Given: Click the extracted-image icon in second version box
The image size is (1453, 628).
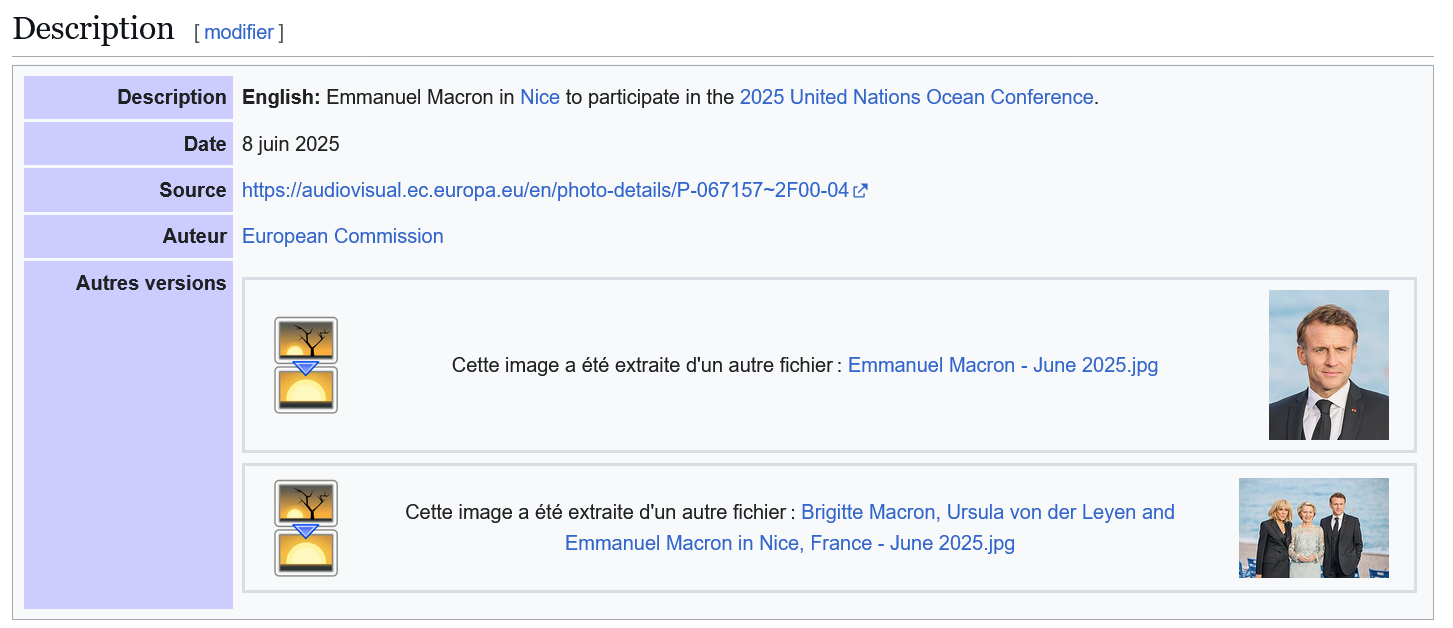Looking at the screenshot, I should point(306,528).
